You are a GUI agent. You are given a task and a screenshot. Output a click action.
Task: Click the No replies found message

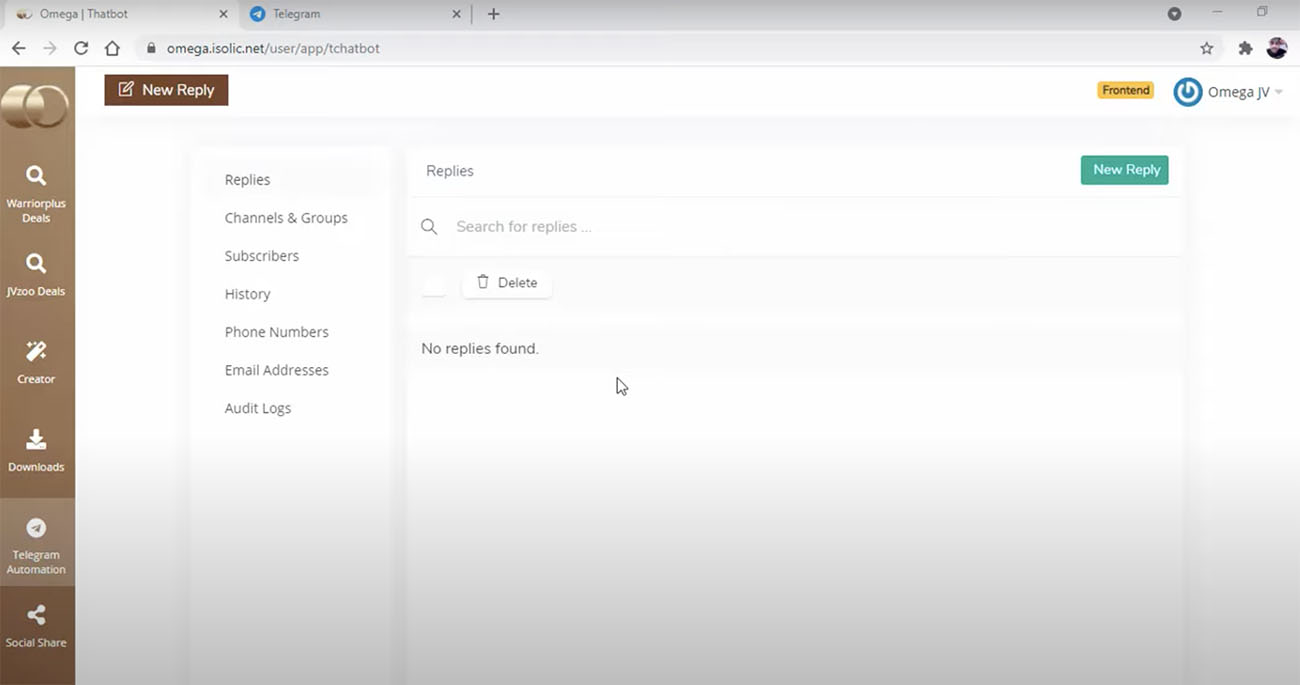pos(480,349)
